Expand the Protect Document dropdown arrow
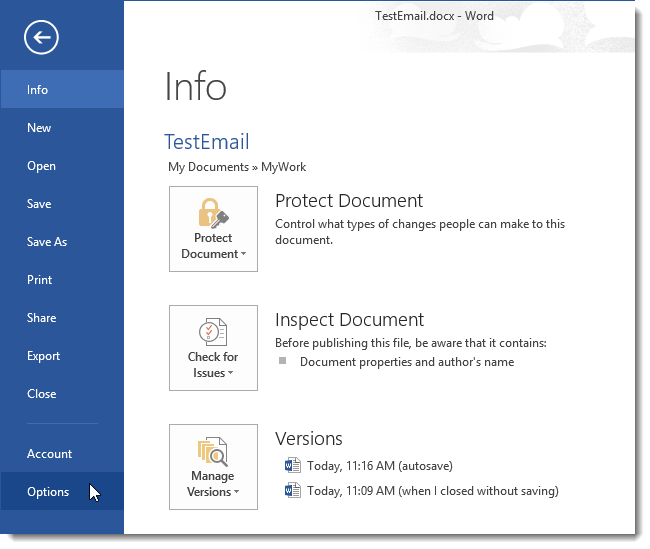 243,255
